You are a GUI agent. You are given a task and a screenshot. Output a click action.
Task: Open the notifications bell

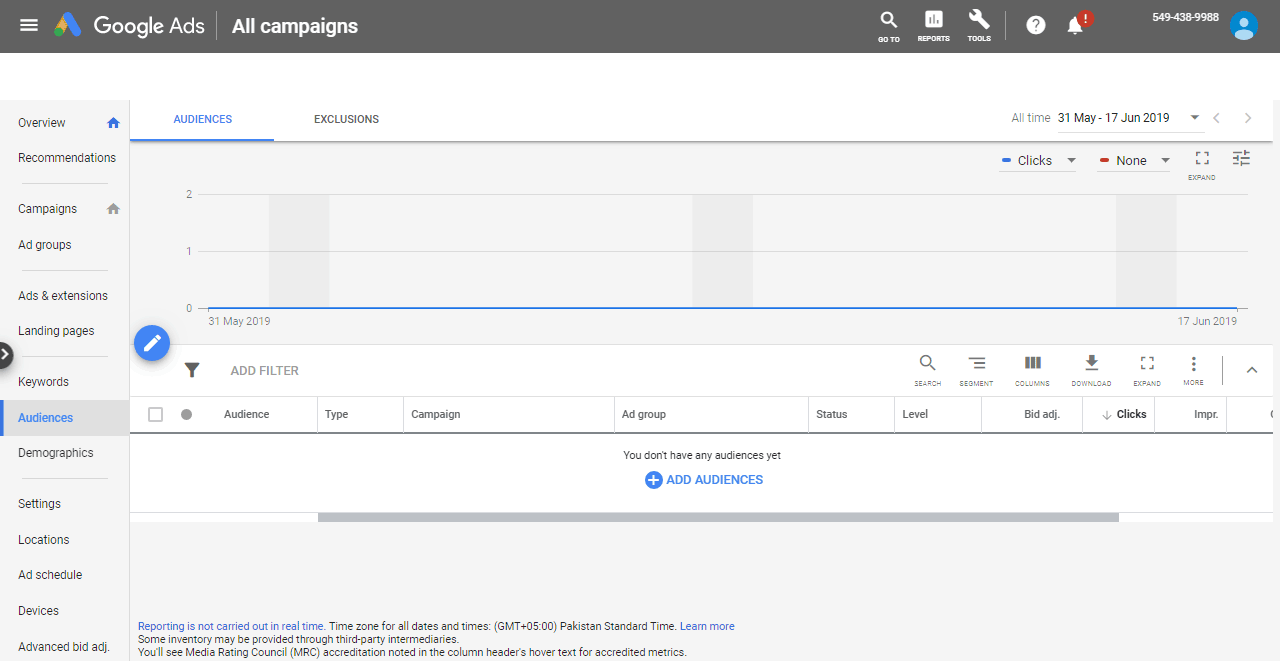point(1076,25)
